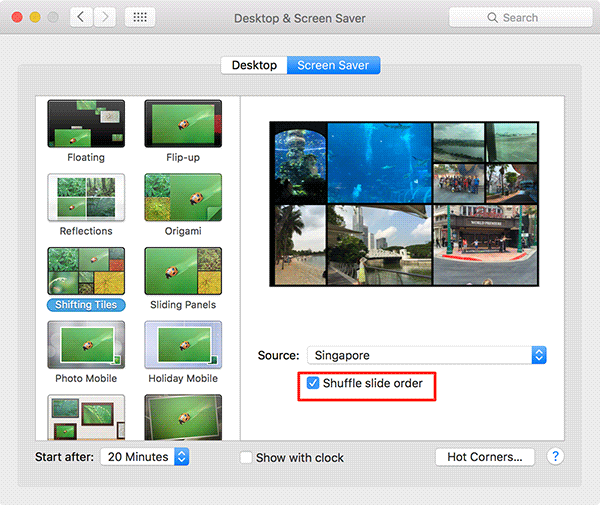Click the Origami label text

point(183,231)
